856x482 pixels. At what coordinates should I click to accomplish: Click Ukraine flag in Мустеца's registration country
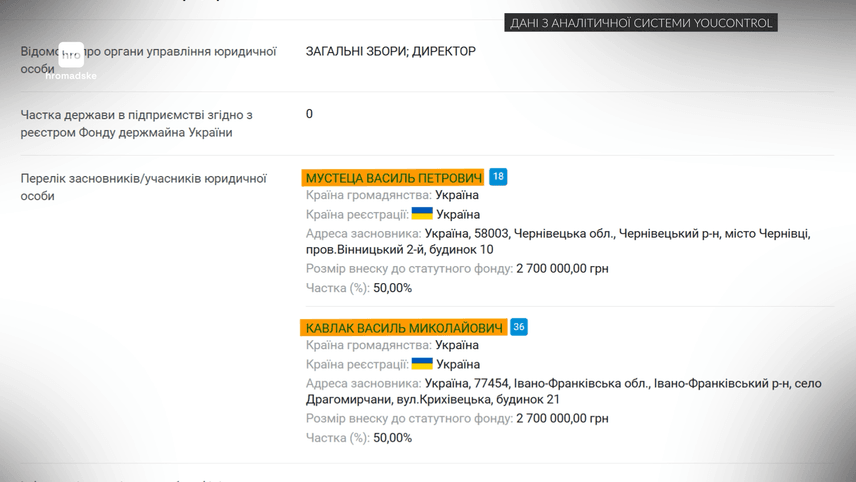[422, 214]
